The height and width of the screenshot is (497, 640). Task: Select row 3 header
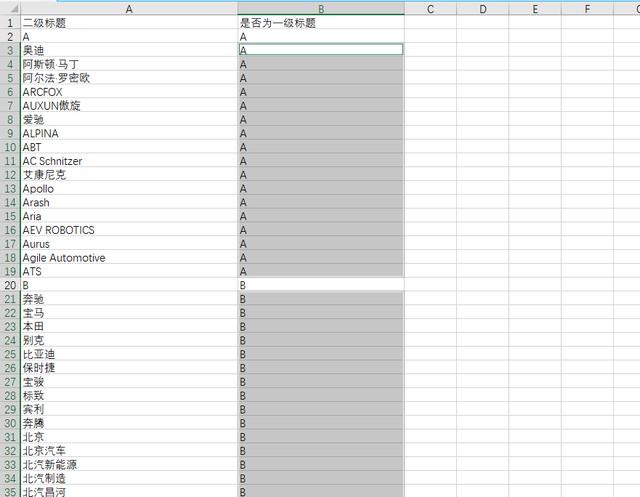pyautogui.click(x=10, y=50)
